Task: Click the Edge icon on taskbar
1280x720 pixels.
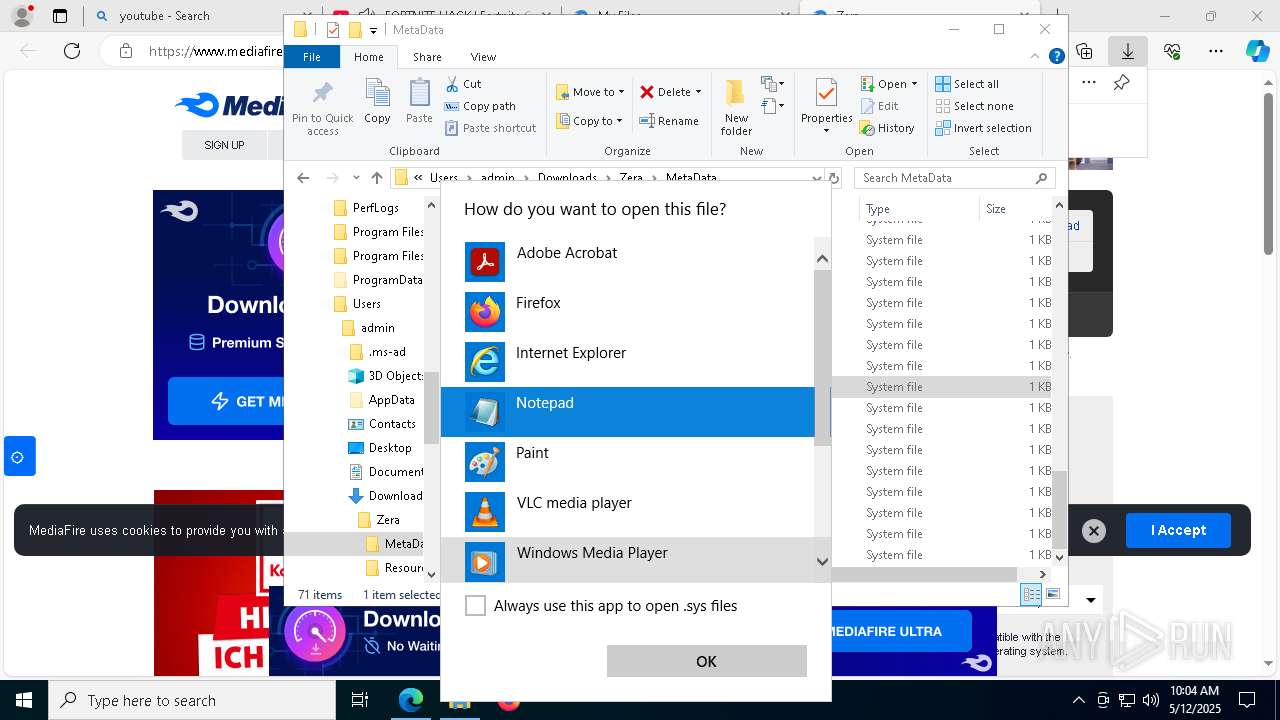Action: (411, 700)
